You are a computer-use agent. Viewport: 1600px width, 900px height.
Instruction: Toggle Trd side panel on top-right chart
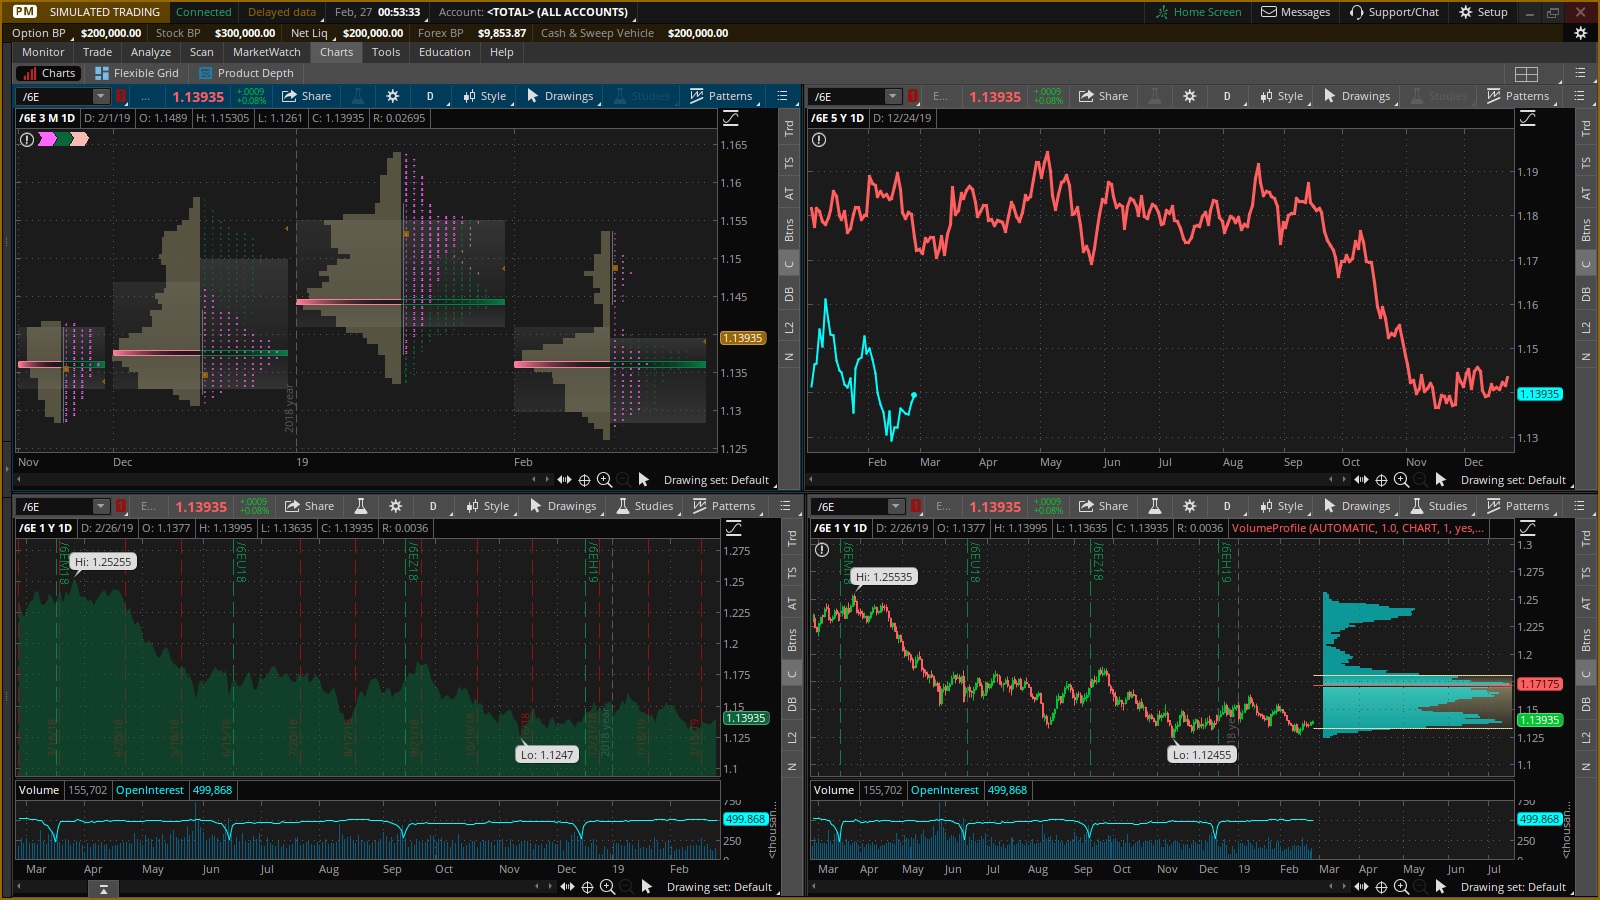pos(1586,129)
